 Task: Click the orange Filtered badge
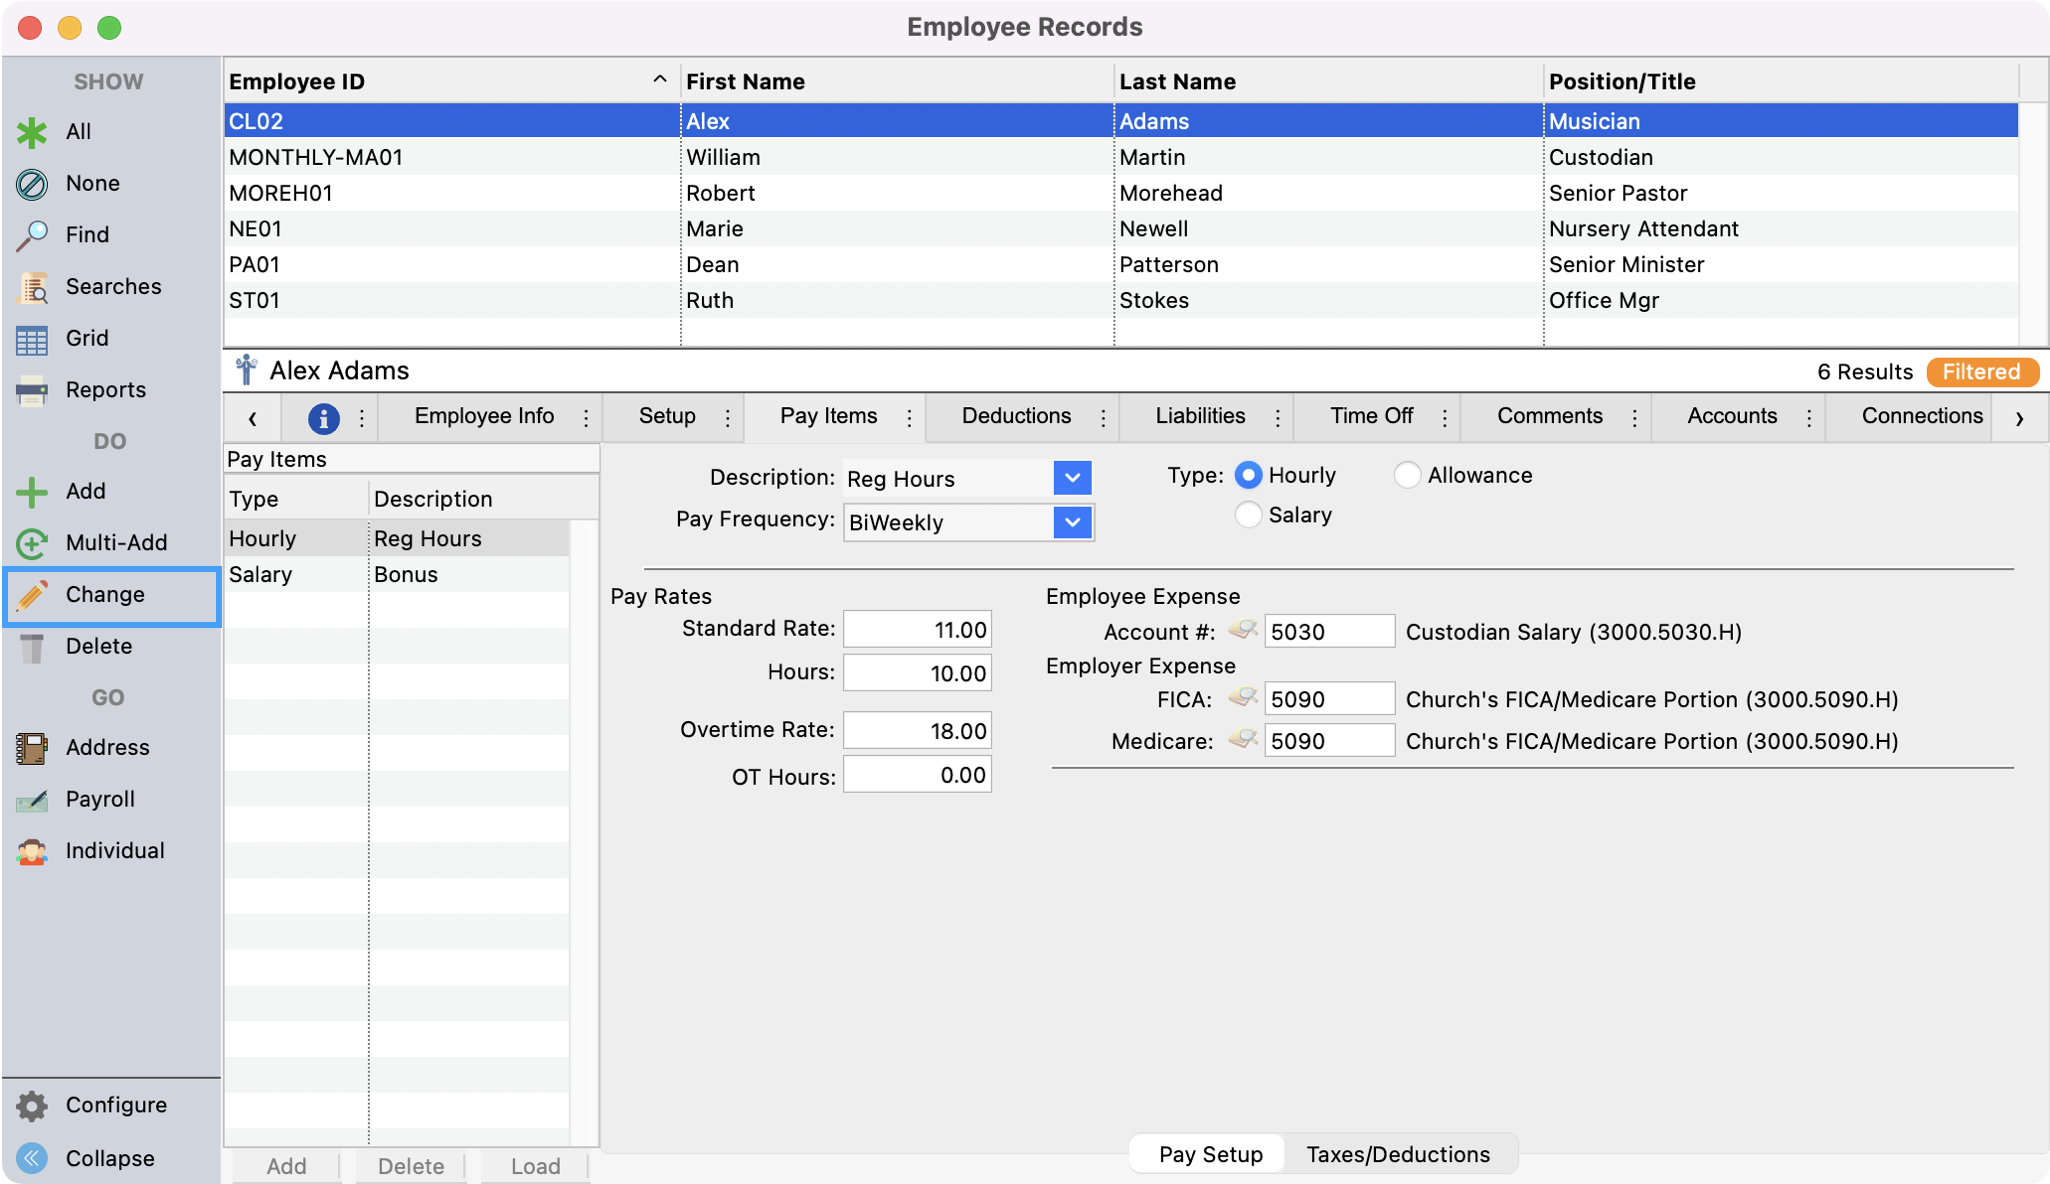tap(1981, 372)
